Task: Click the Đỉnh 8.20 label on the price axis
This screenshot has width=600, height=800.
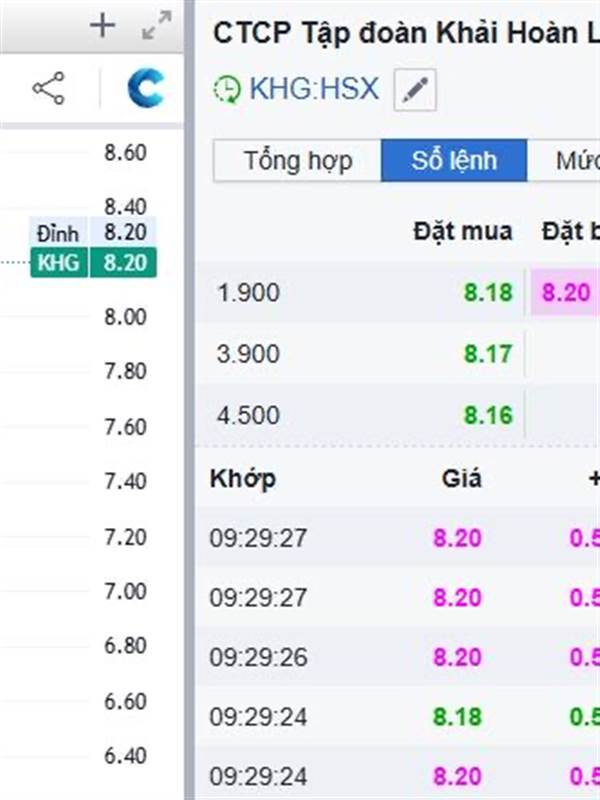Action: pos(93,233)
